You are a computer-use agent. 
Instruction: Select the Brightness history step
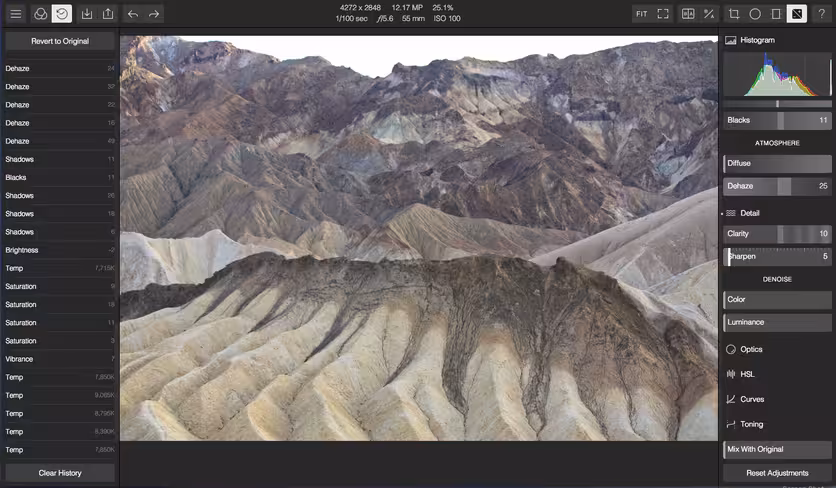(60, 250)
